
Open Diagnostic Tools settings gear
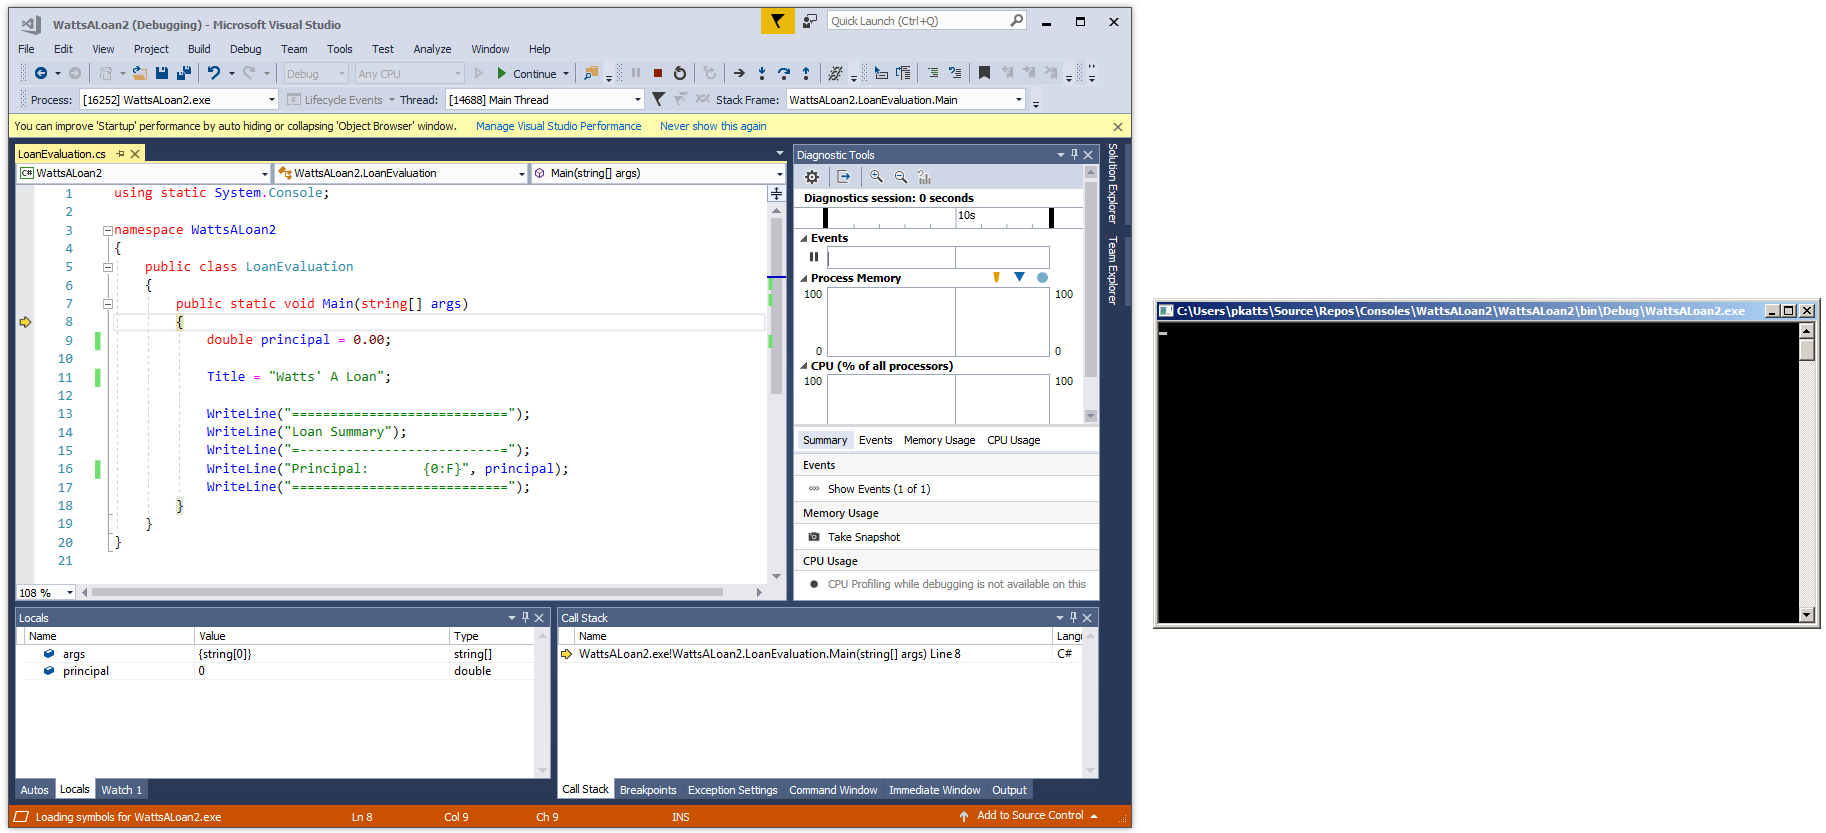coord(812,177)
